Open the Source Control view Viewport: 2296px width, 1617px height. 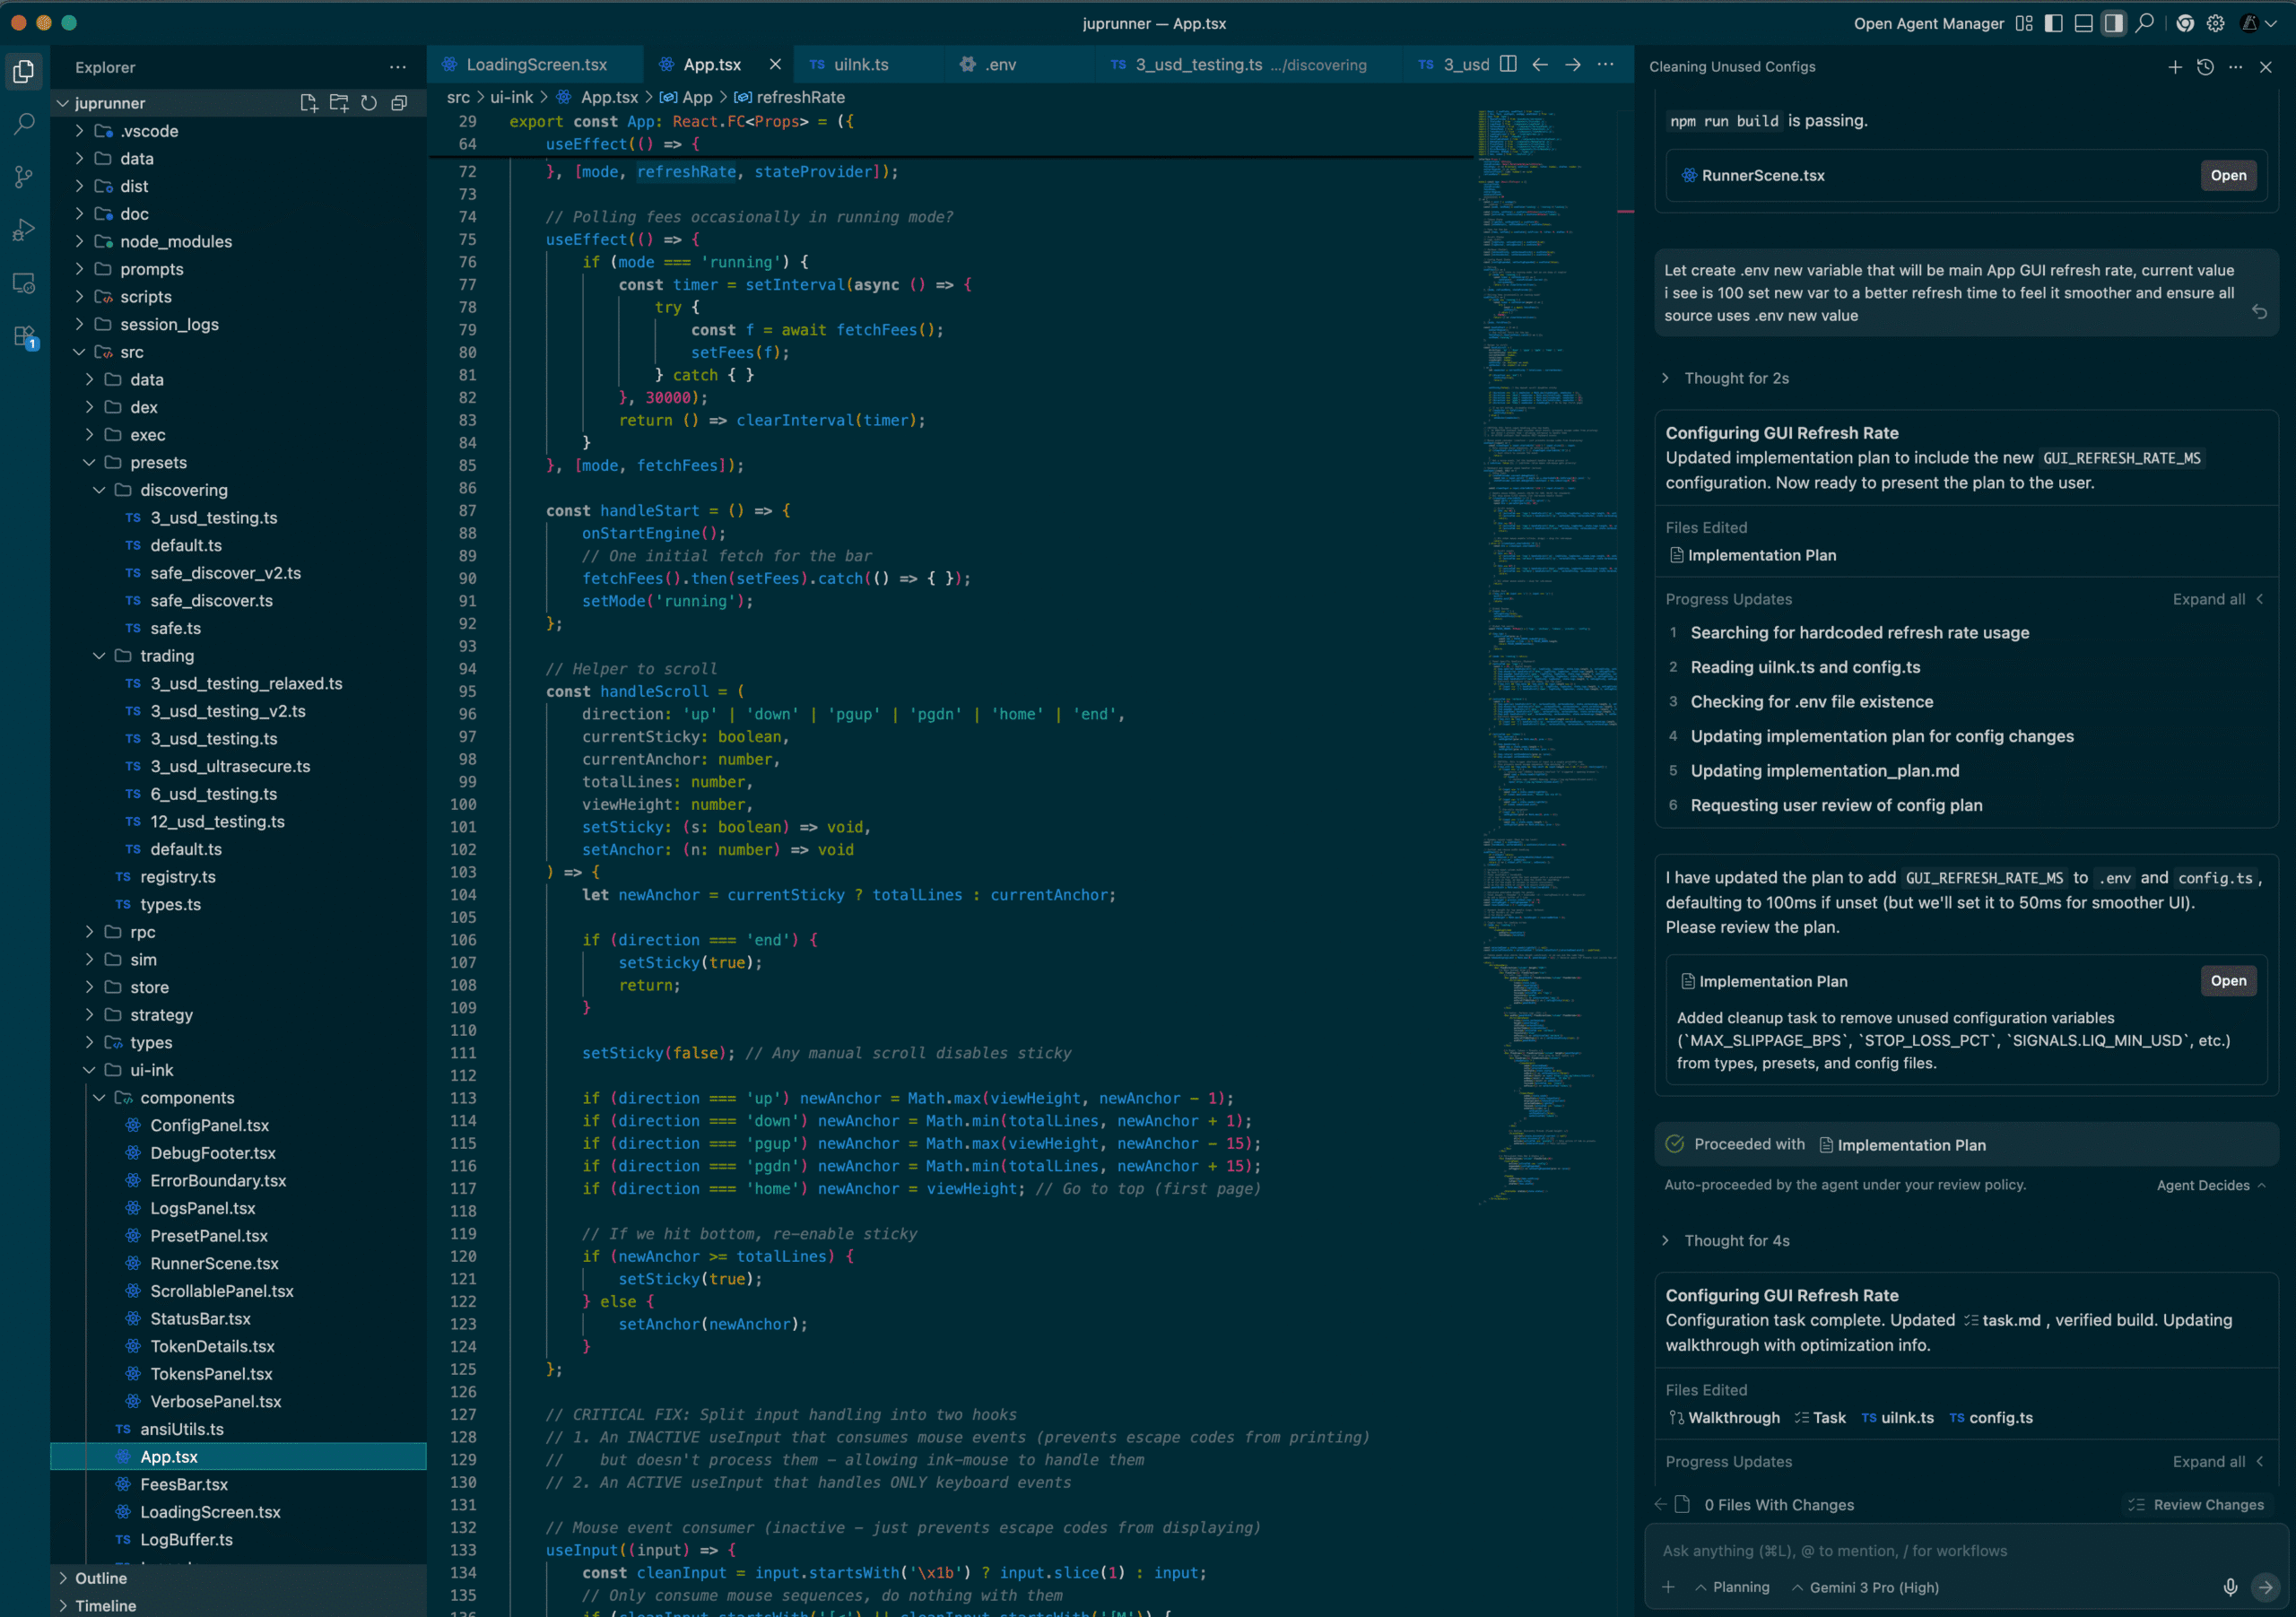pos(23,177)
